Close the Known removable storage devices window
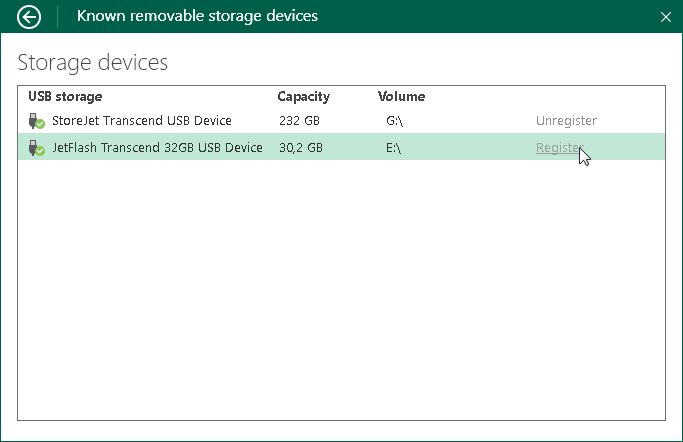Screen dimensions: 683x442 [x=666, y=17]
